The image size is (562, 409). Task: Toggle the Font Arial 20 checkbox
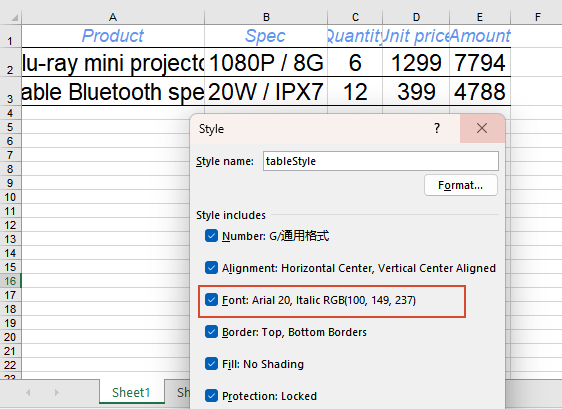pos(211,300)
